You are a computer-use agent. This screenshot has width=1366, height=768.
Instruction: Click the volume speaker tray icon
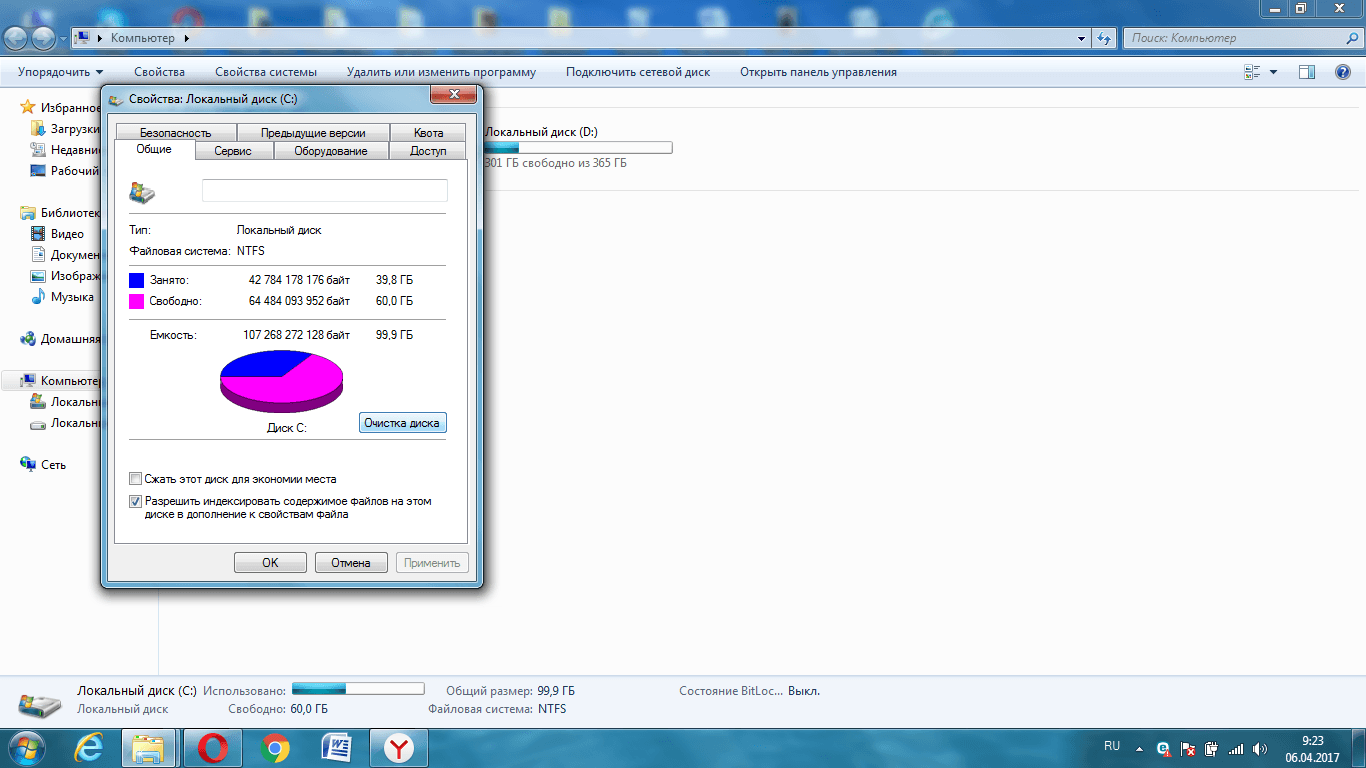[1261, 748]
